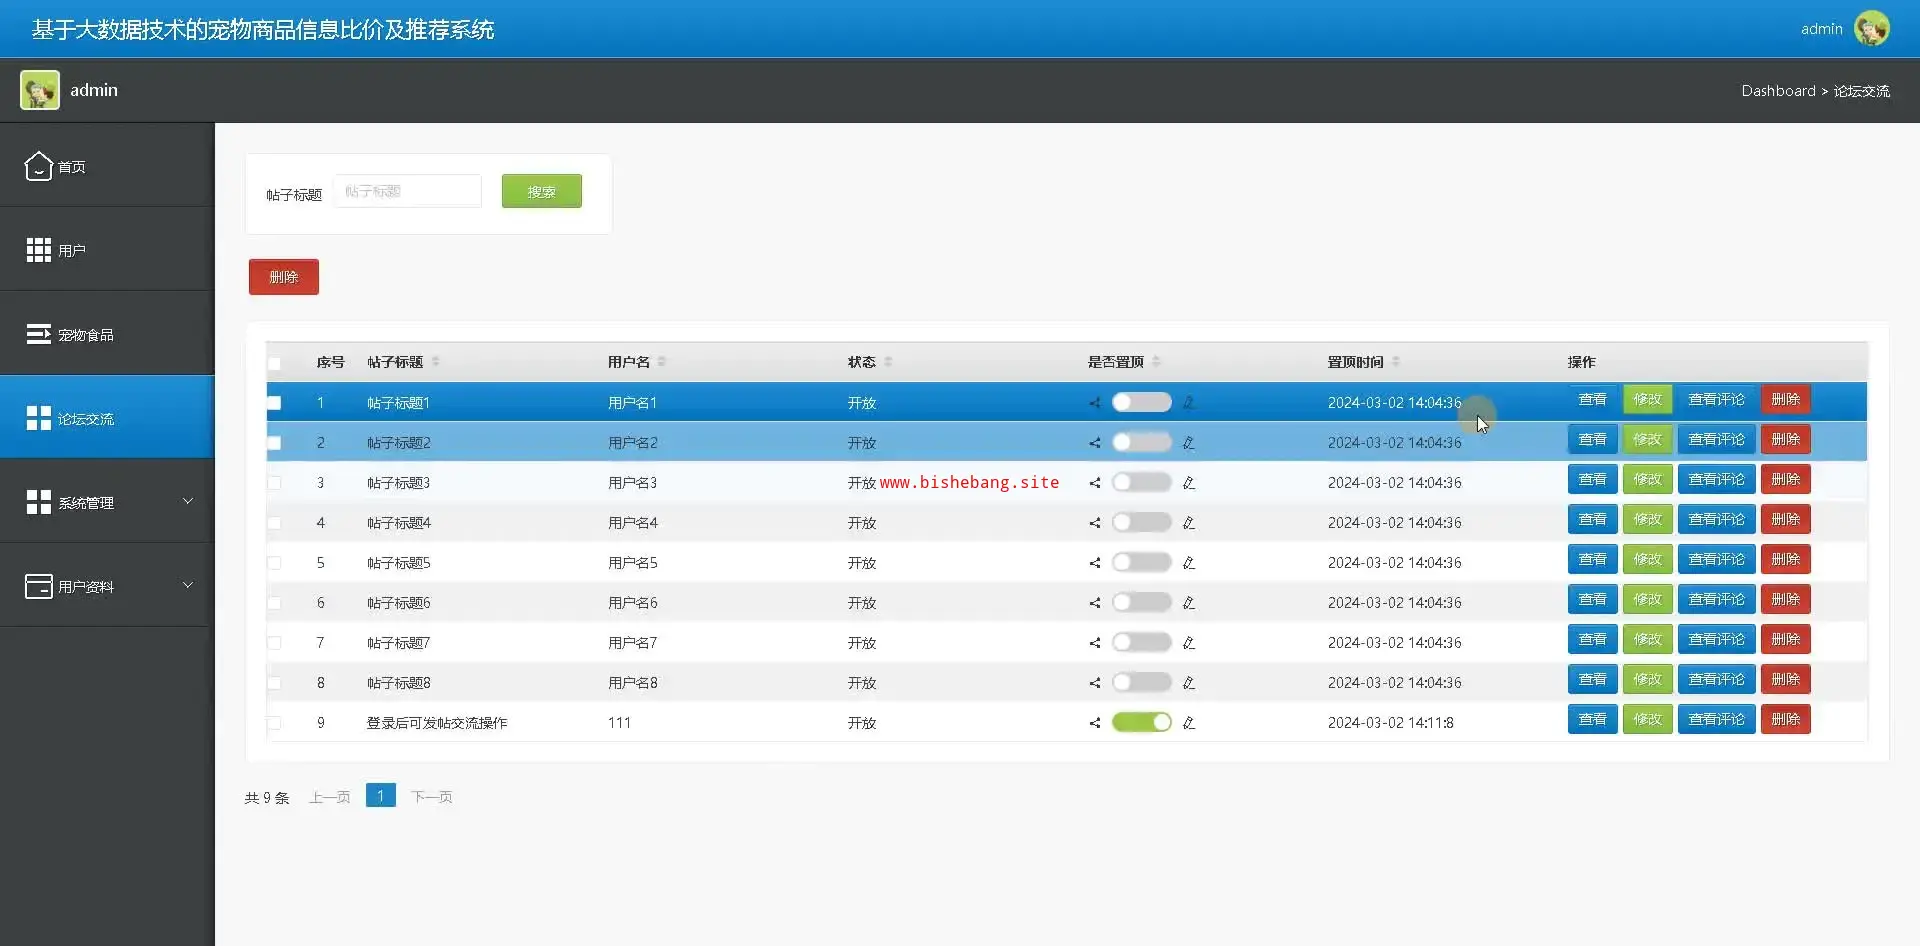Screen dimensions: 1920x946
Task: Open 论坛交流 in the sidebar menu
Action: pos(86,418)
